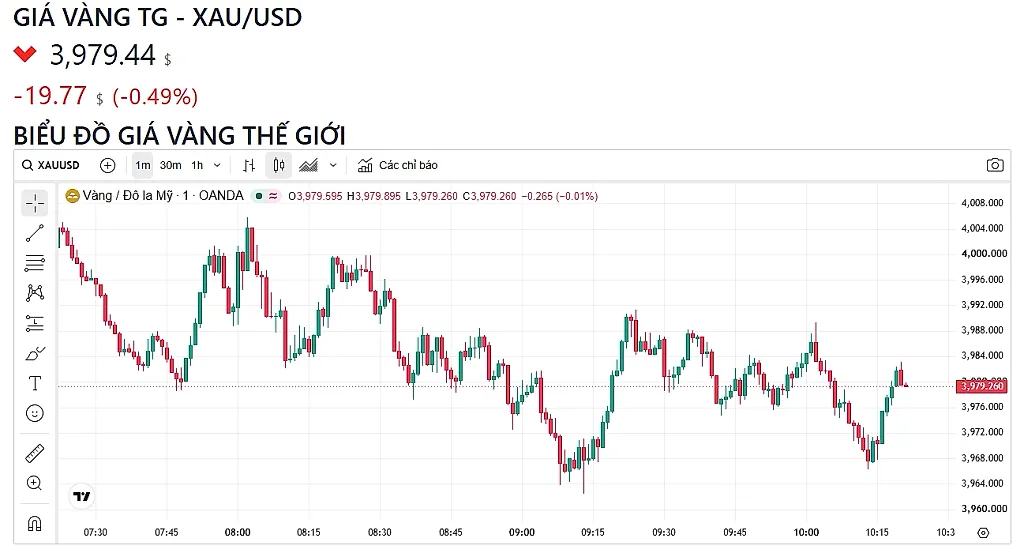
Task: Expand the time interval dropdown arrow
Action: 217,165
